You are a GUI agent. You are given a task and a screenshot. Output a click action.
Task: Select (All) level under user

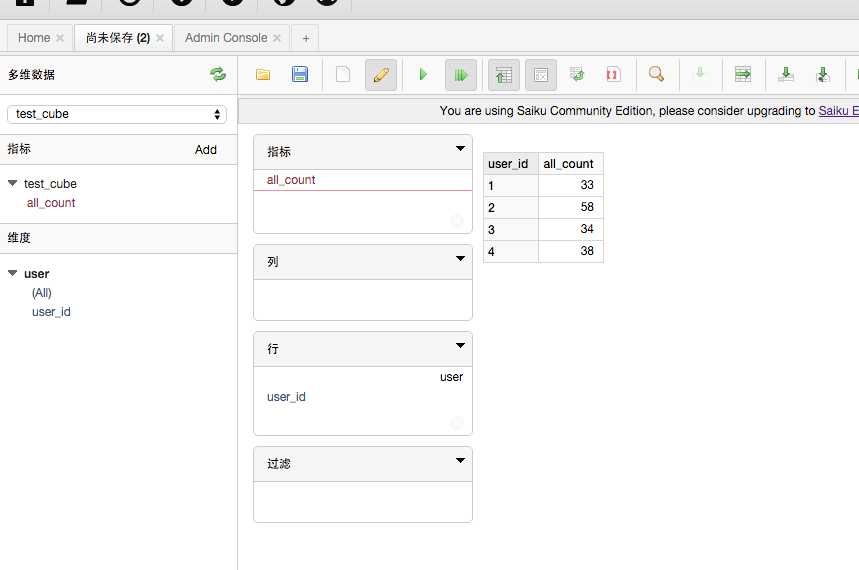coord(42,293)
